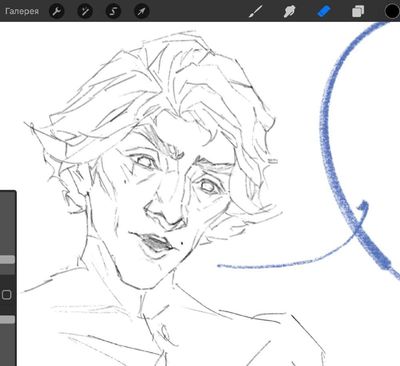Open the Adjustments magic wand menu
The width and height of the screenshot is (400, 366).
[x=85, y=11]
